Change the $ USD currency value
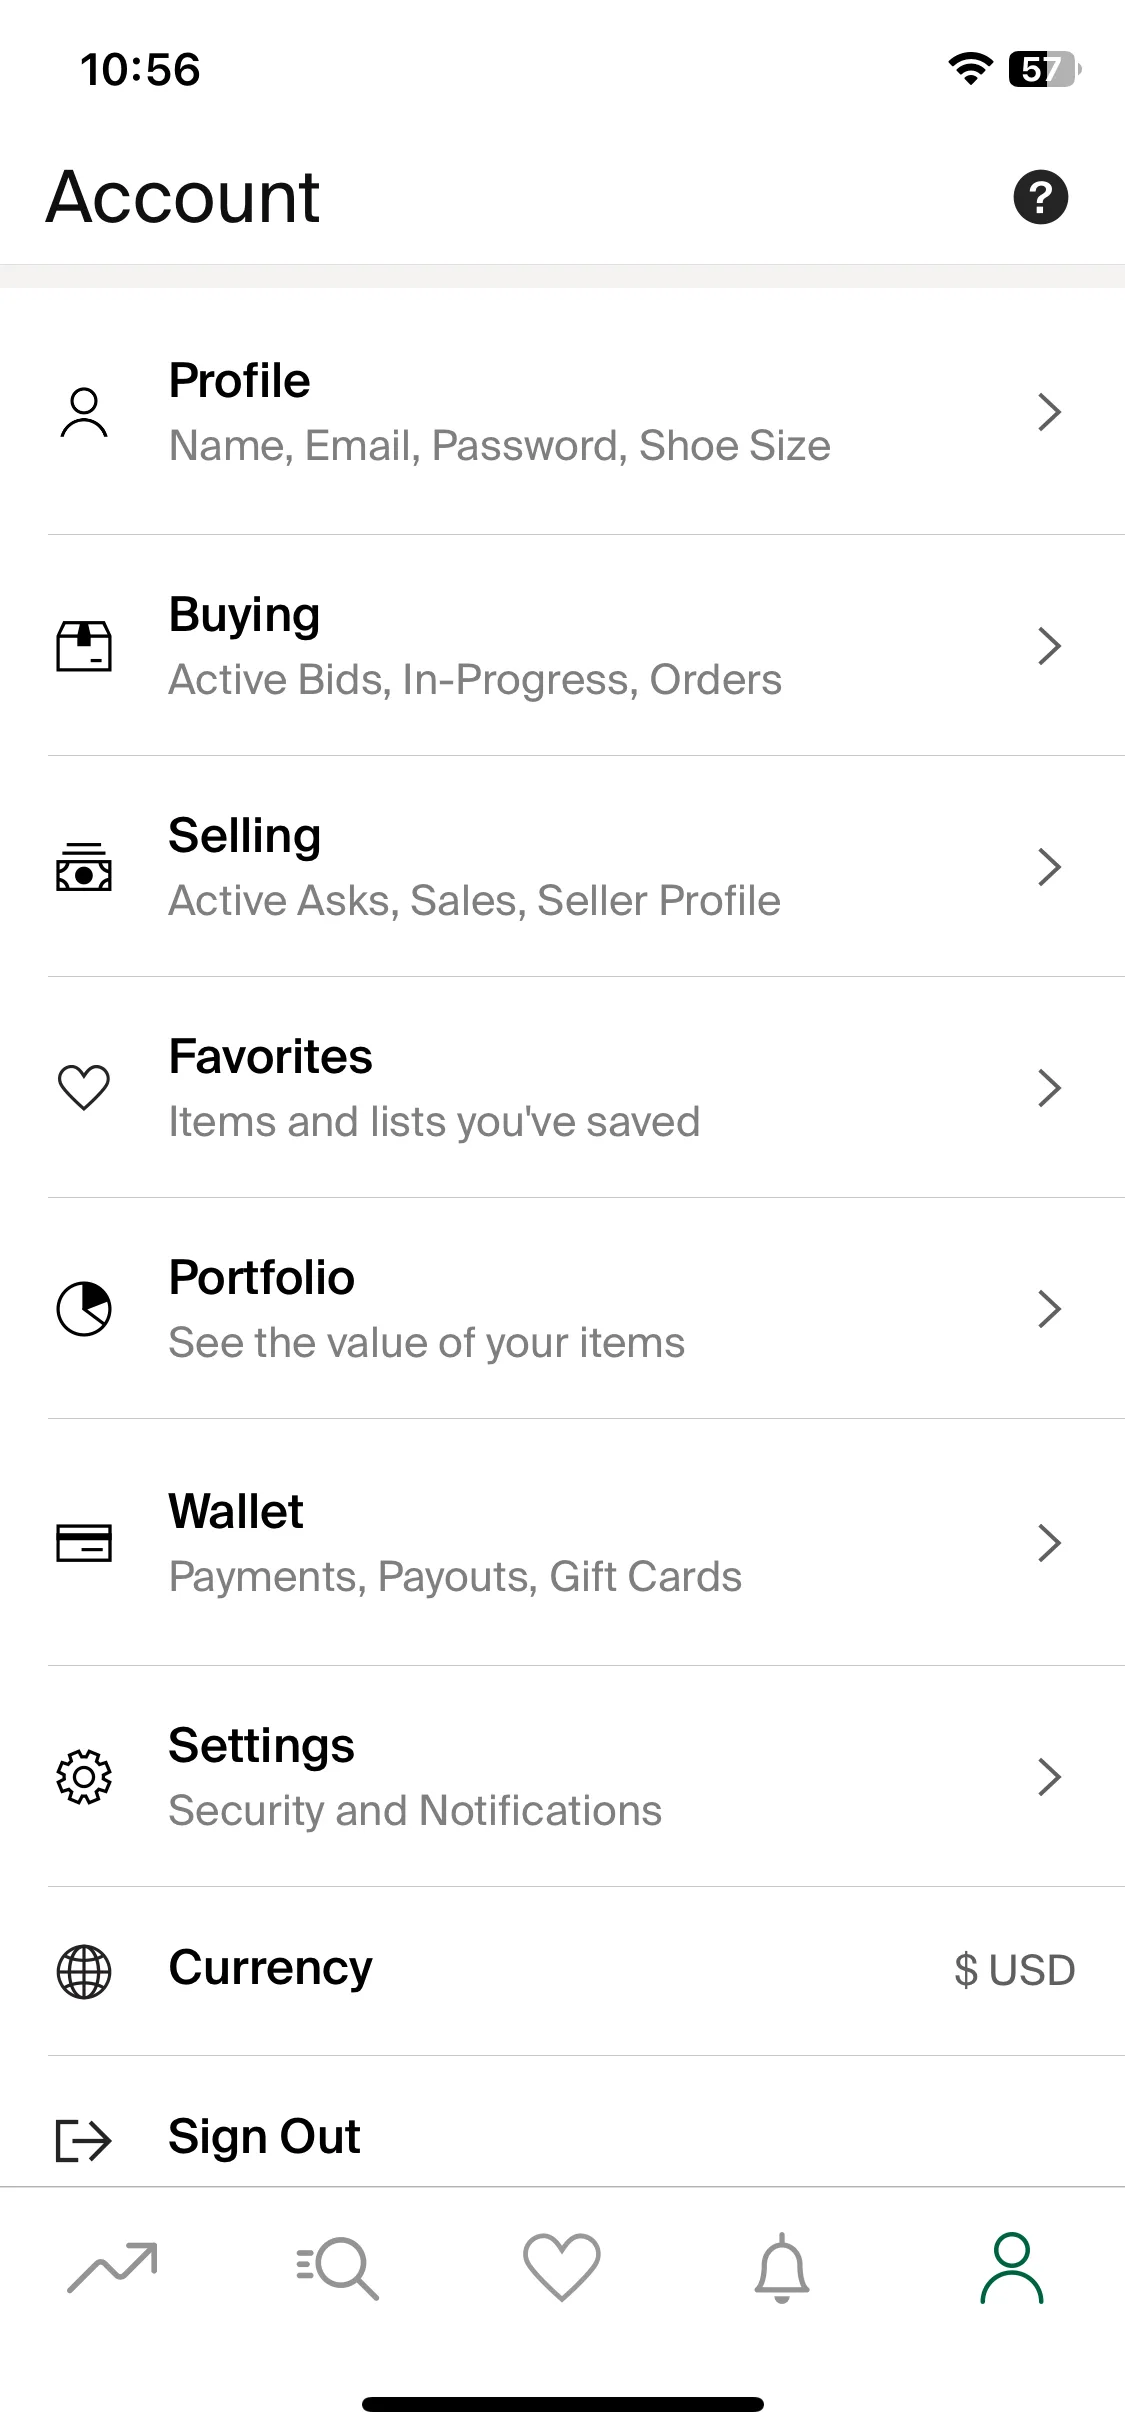Viewport: 1125px width, 2436px height. pos(1015,1970)
